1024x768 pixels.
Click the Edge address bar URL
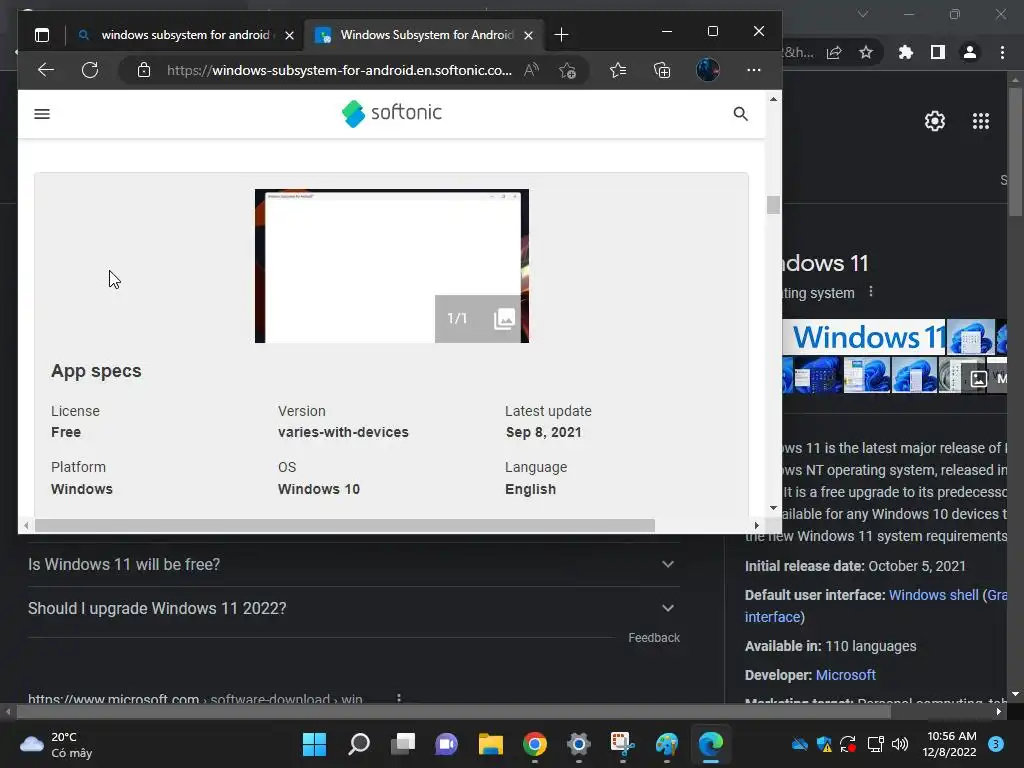339,70
